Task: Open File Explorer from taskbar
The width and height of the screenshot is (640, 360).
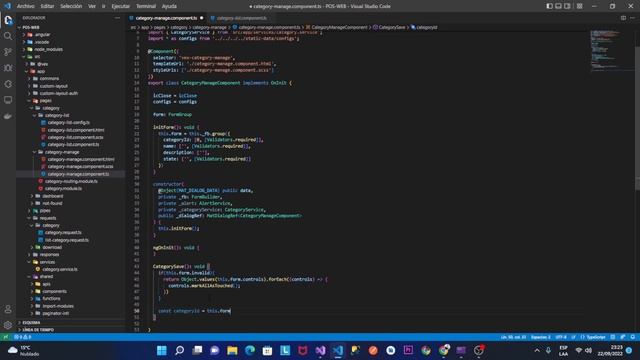Action: (x=232, y=351)
